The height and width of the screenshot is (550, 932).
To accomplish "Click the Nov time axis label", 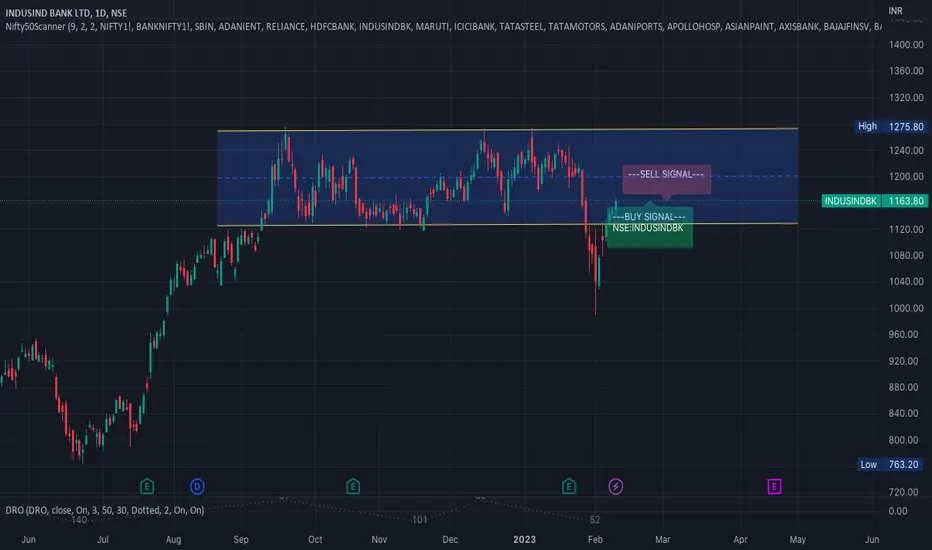I will click(x=379, y=539).
